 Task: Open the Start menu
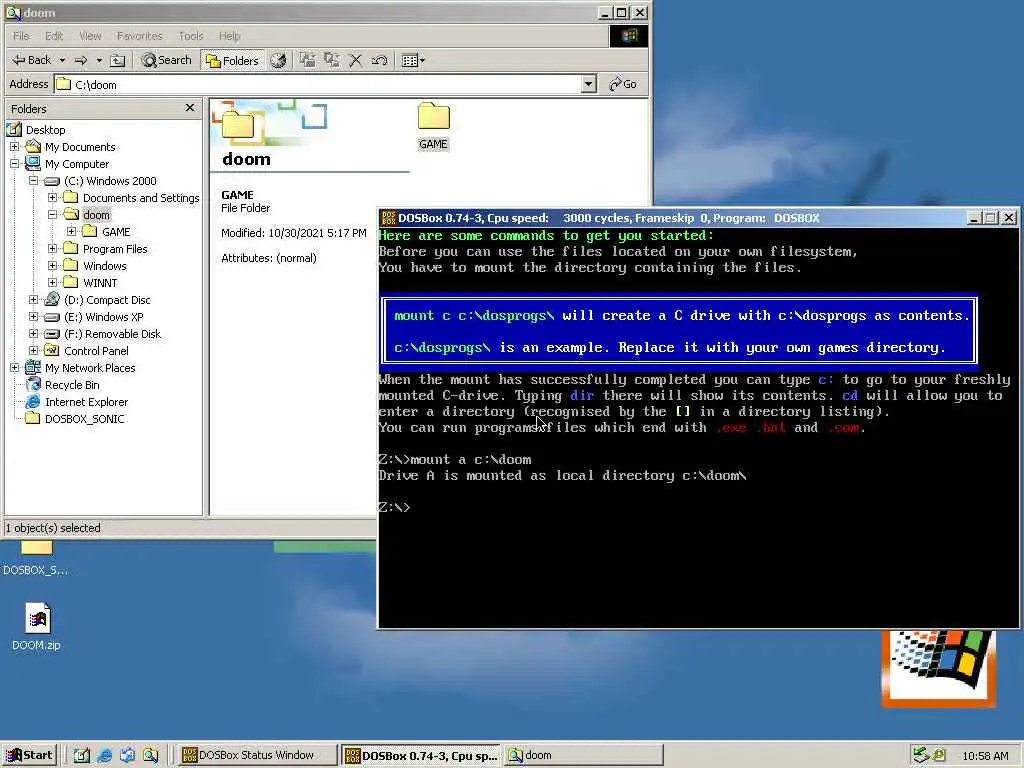click(29, 755)
